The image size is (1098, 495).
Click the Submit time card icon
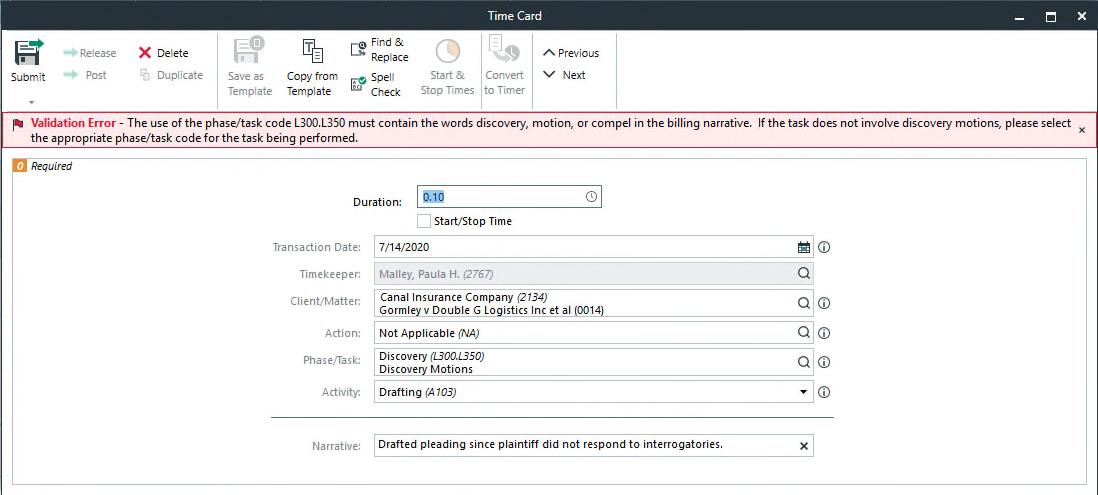pos(29,53)
